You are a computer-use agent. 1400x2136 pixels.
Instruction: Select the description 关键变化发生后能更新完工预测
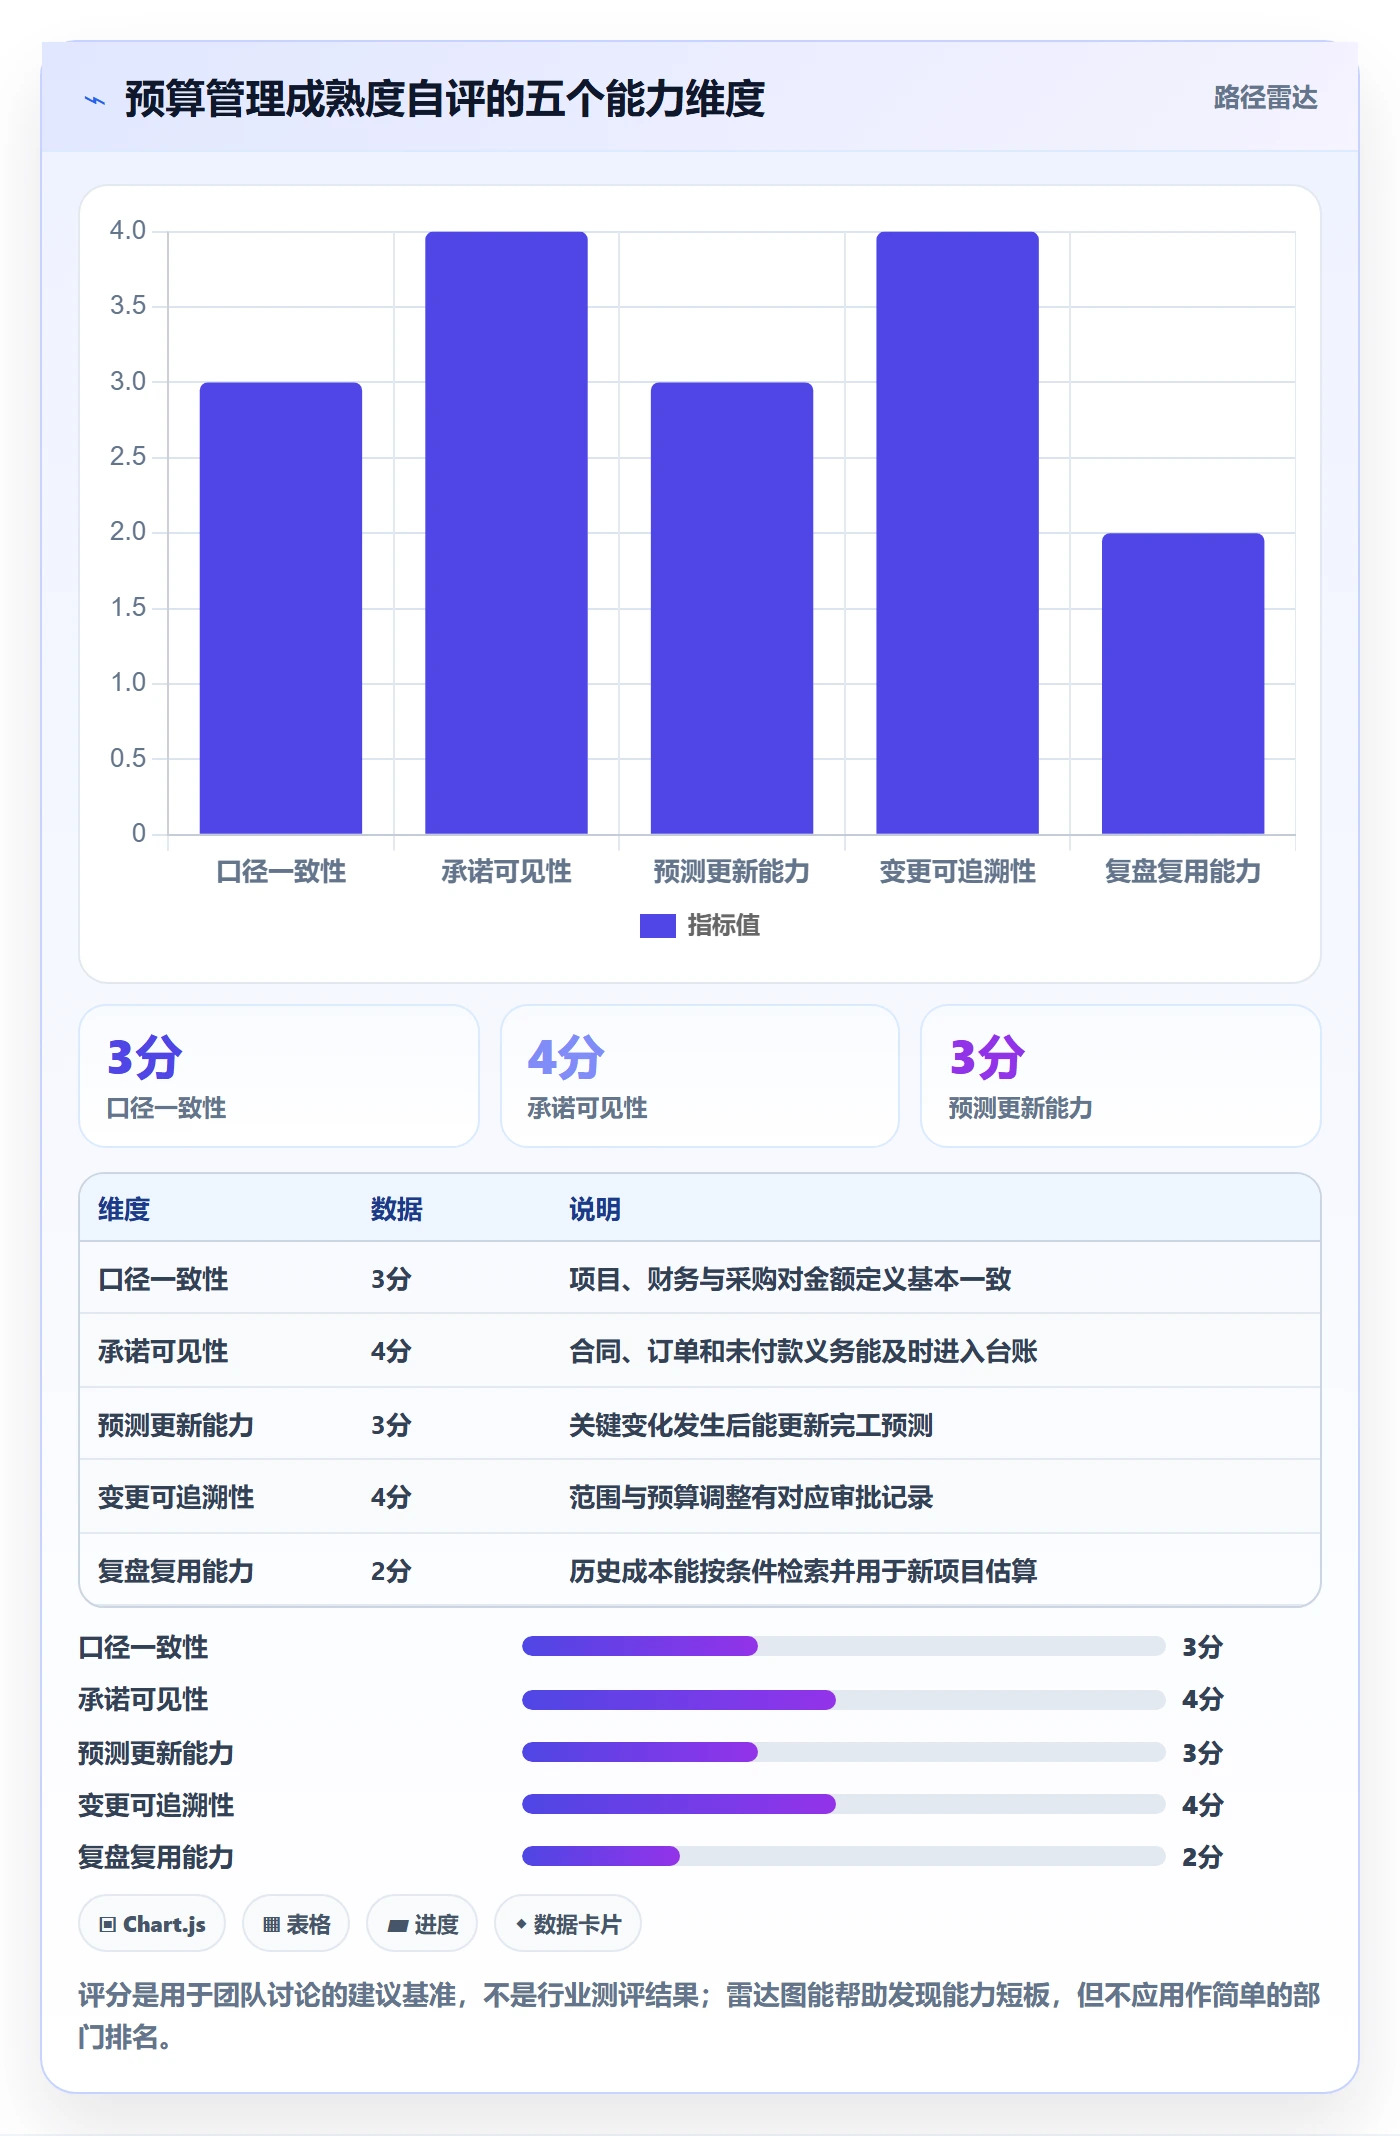751,1425
